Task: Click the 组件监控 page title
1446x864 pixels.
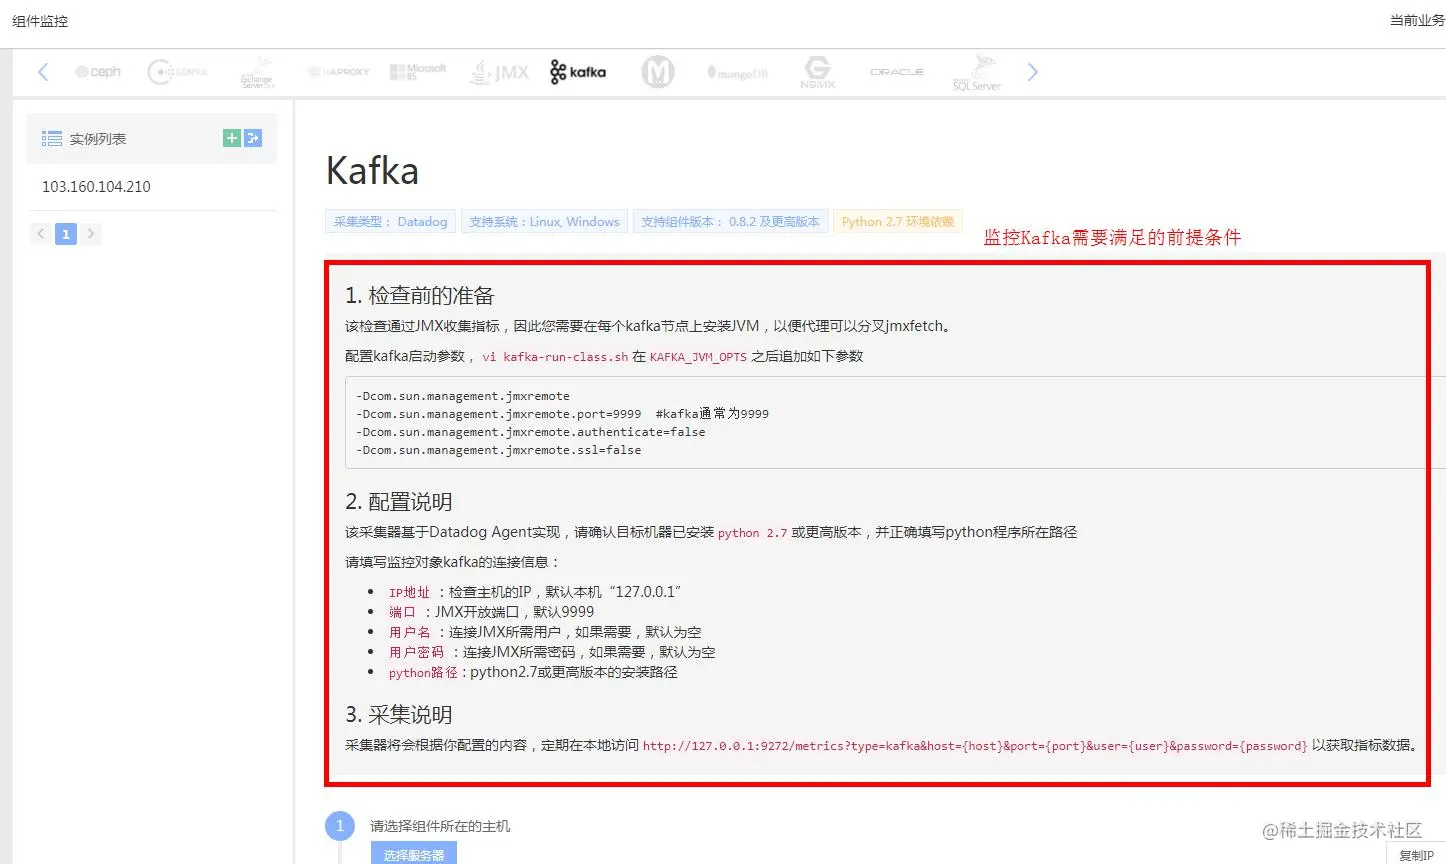Action: (40, 21)
